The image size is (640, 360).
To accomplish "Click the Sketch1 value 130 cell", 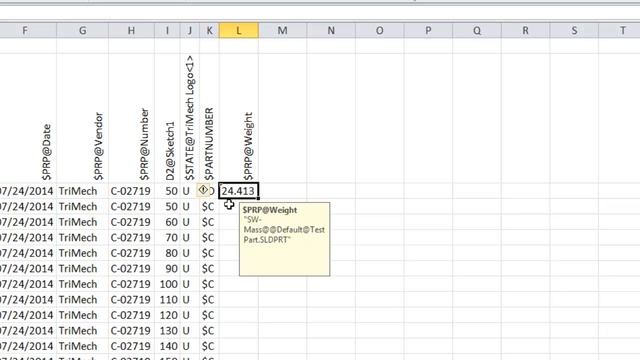I will click(x=167, y=331).
